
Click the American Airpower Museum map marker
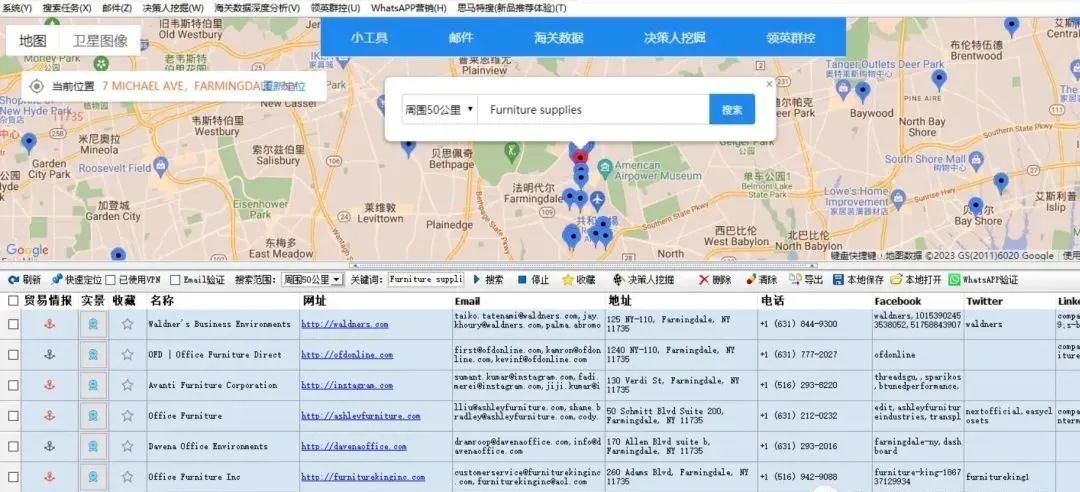(x=605, y=167)
